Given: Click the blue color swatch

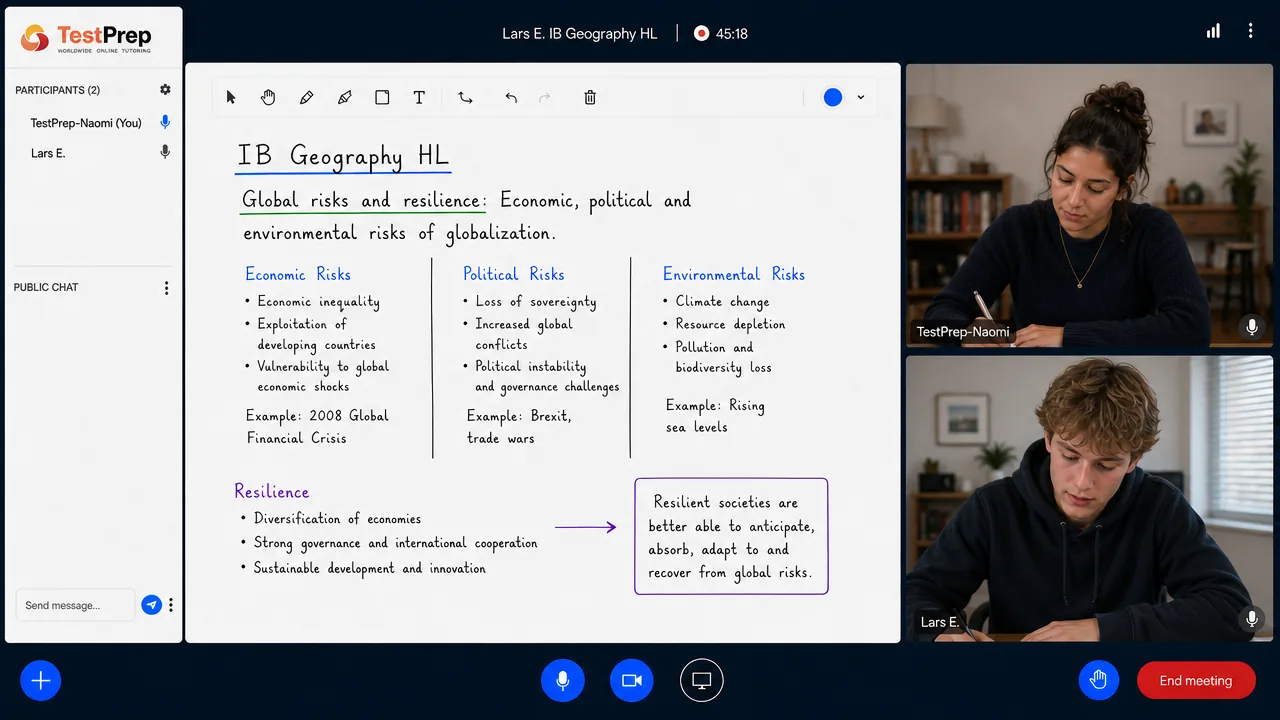Looking at the screenshot, I should [x=833, y=97].
